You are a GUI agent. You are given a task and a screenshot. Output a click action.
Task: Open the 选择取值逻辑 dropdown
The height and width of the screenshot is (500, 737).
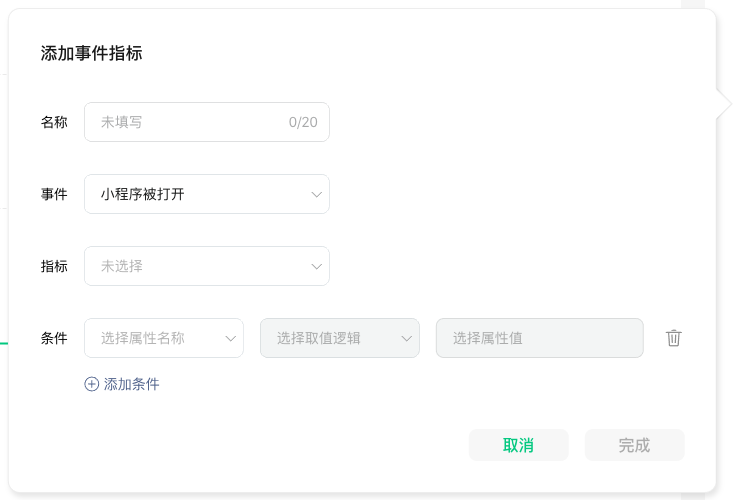[x=340, y=338]
